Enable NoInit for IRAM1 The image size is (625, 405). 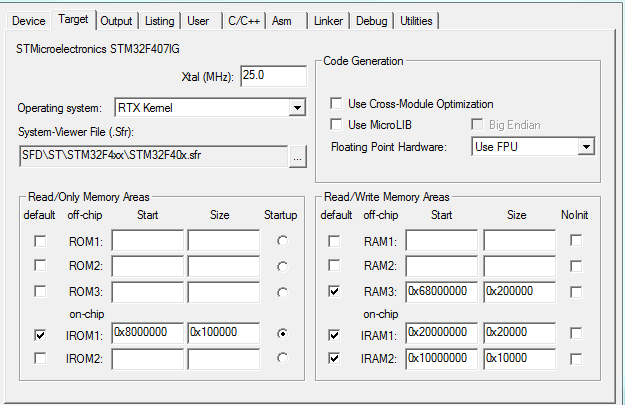click(x=576, y=333)
